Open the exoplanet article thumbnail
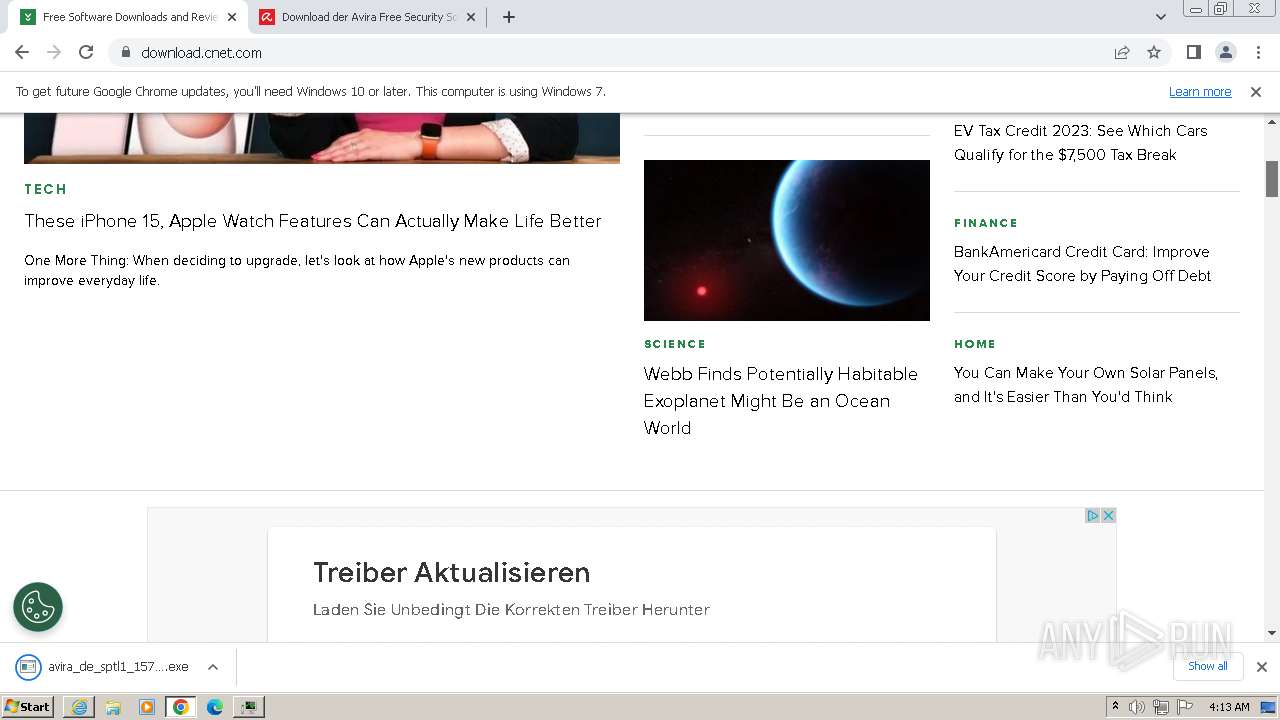Screen dimensions: 1280x720 pyautogui.click(x=787, y=240)
